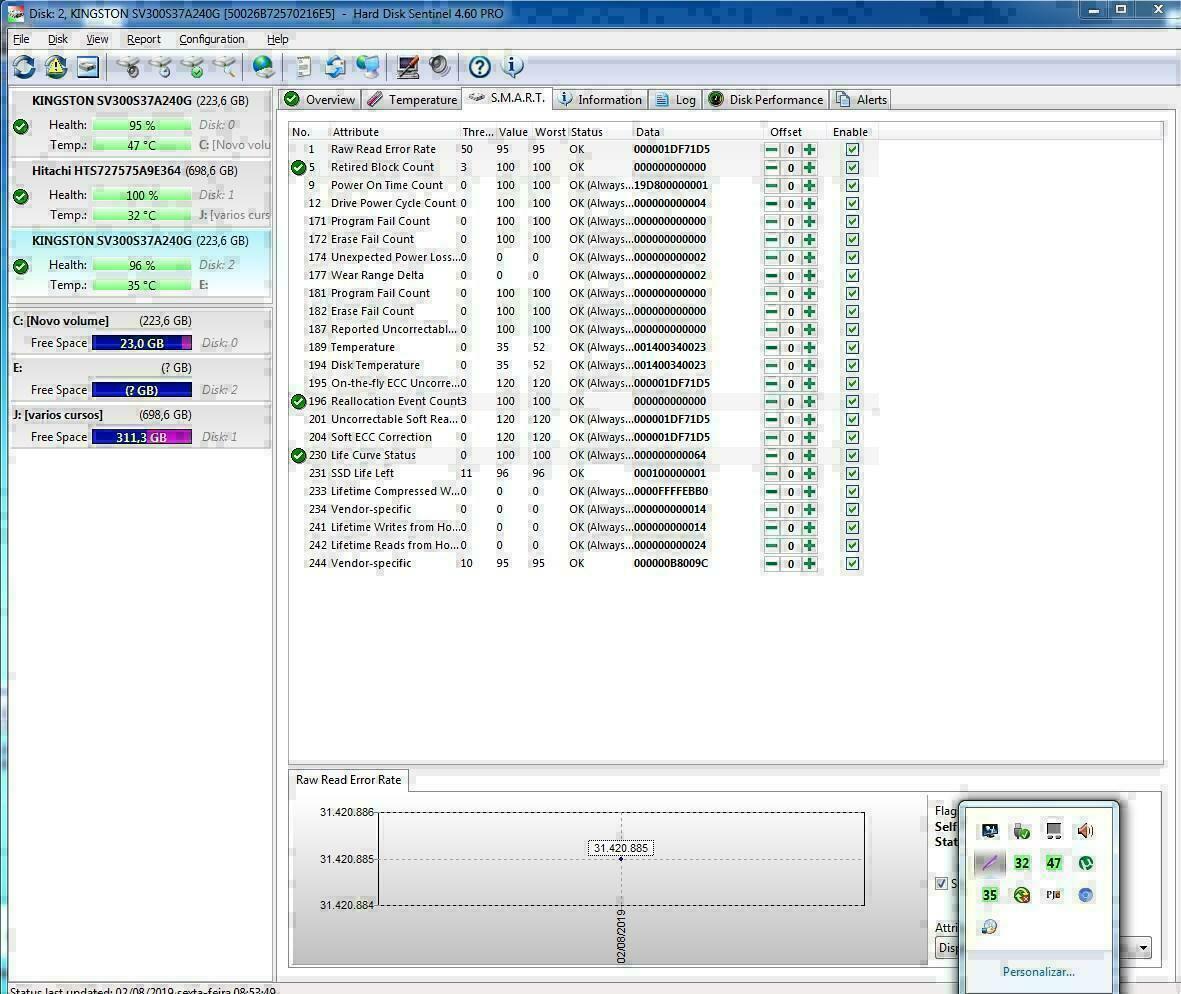Click the temperature 32 tray icon

click(1021, 863)
